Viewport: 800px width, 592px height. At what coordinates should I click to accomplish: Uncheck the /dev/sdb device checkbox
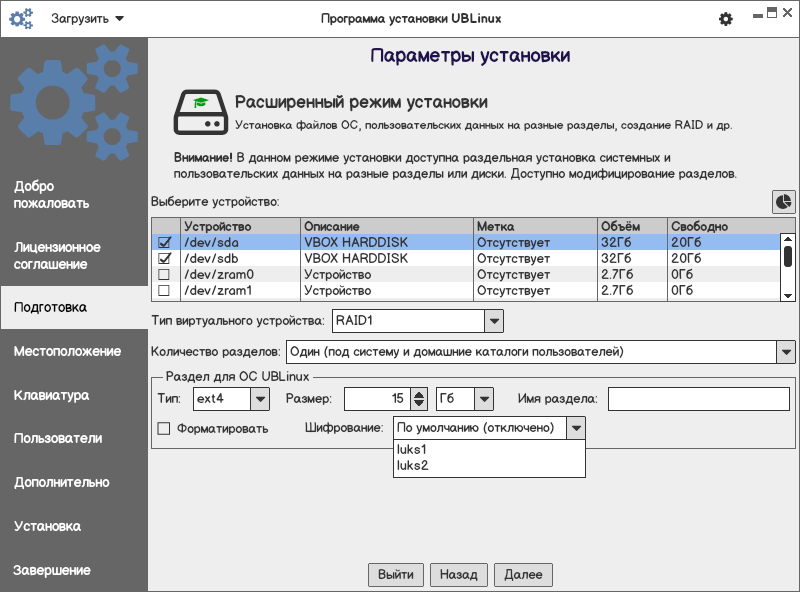(165, 258)
